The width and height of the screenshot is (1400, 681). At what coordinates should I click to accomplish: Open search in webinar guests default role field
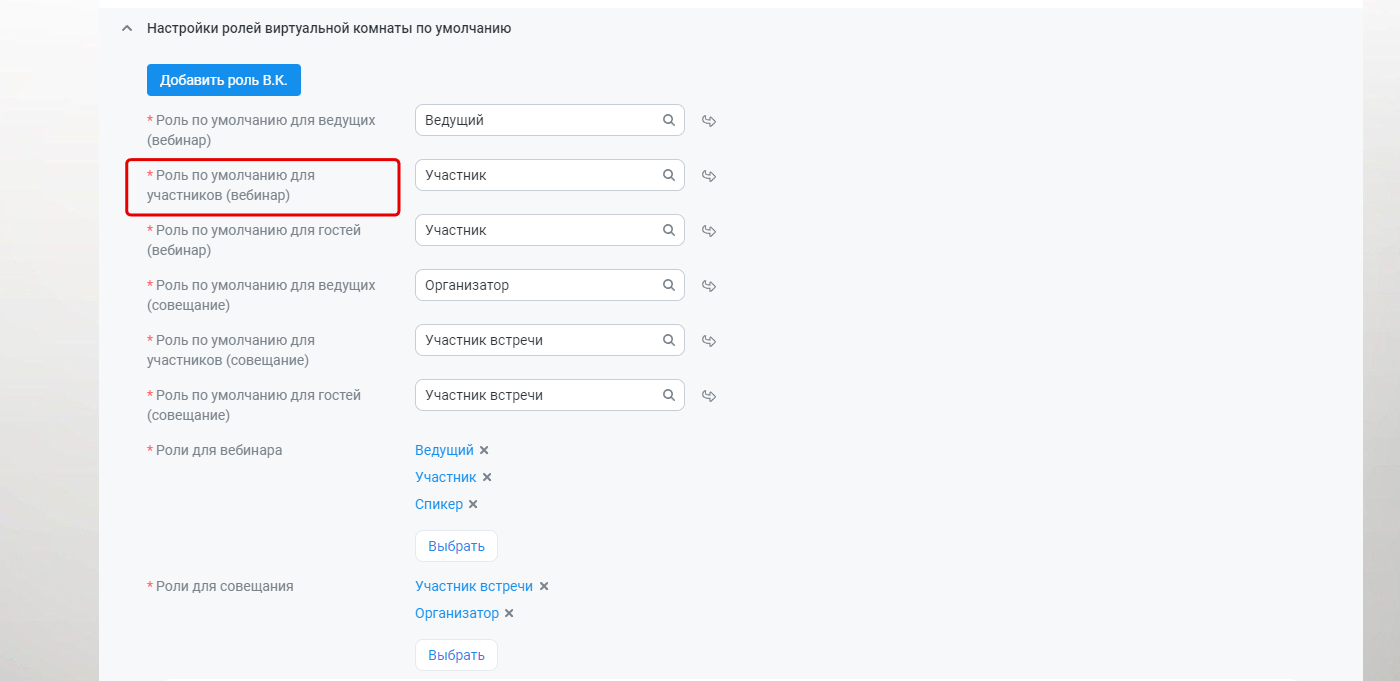669,230
